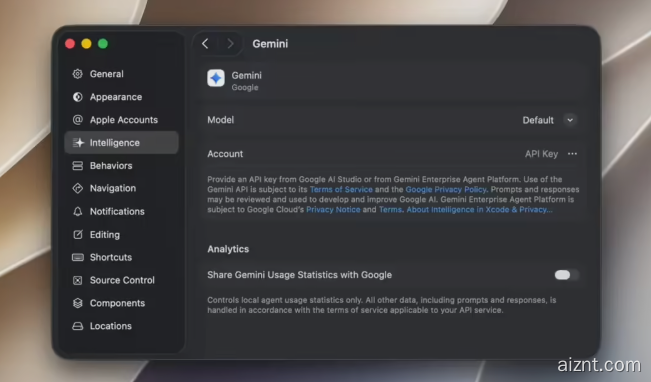
Task: Open the Account ellipsis options menu
Action: (x=572, y=154)
